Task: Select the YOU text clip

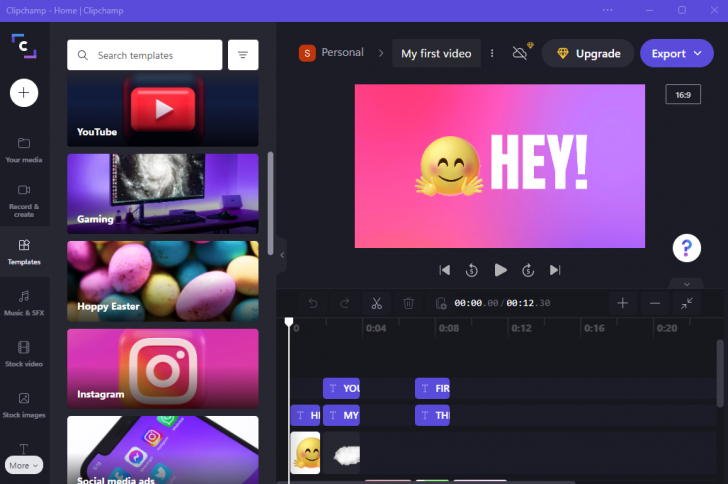Action: click(x=341, y=388)
